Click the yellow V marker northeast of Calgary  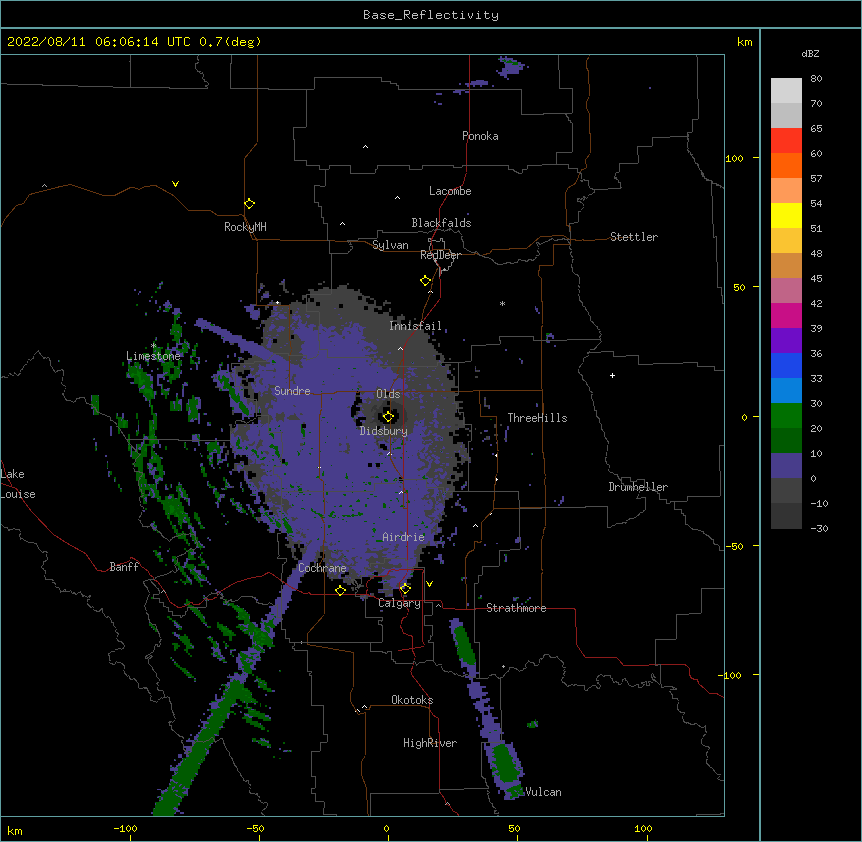pyautogui.click(x=429, y=584)
